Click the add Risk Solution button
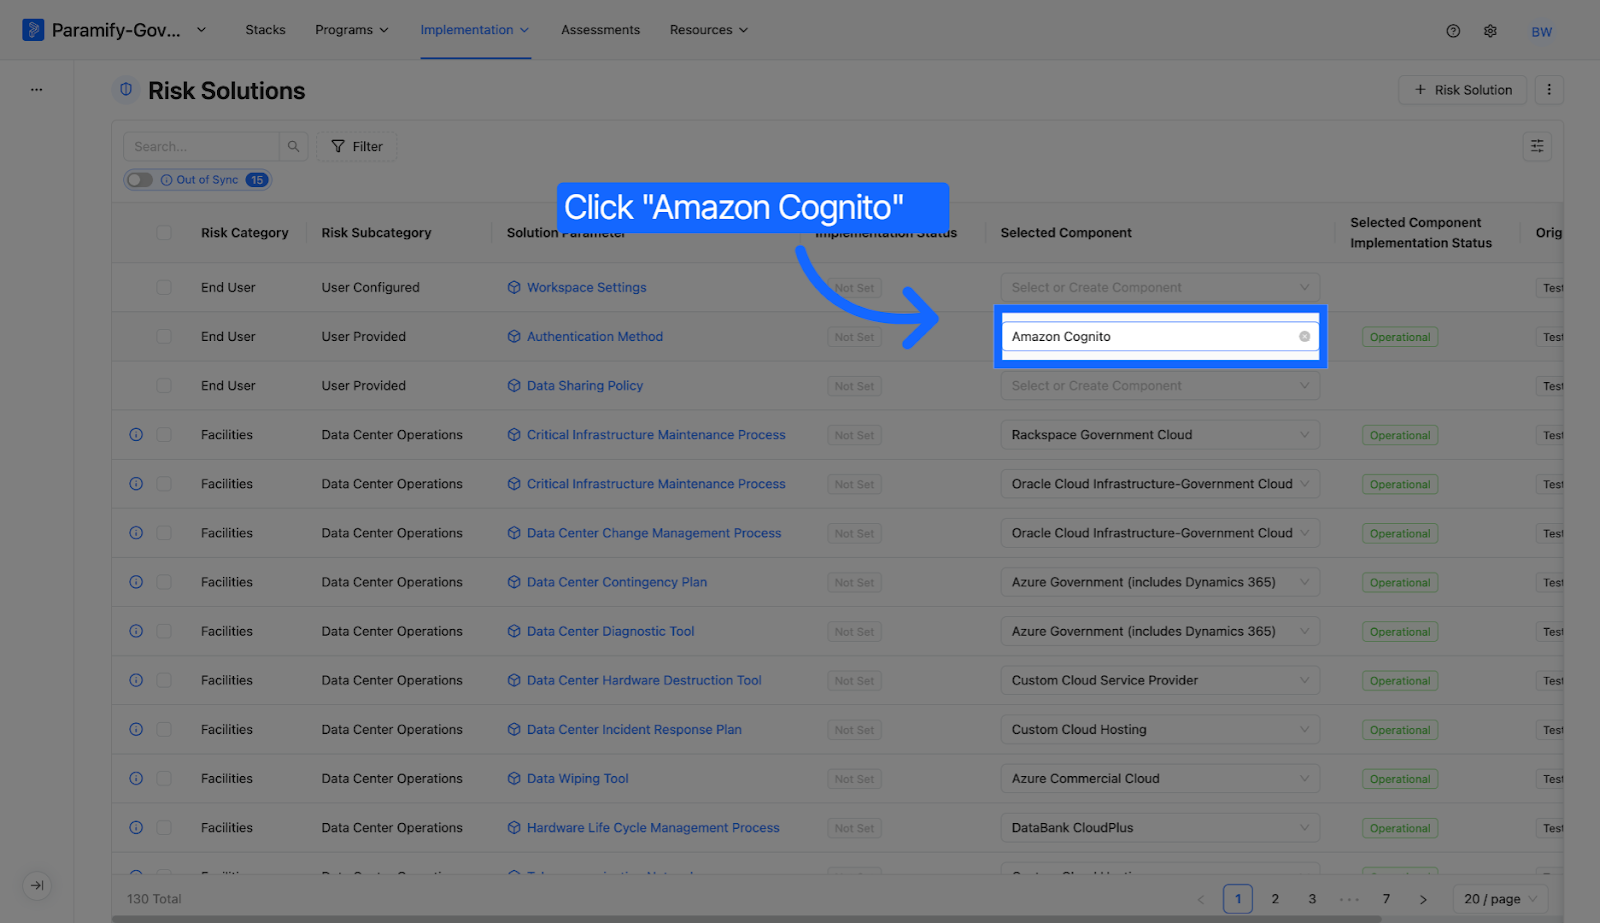Screen dimensions: 1600x923 click(1462, 90)
